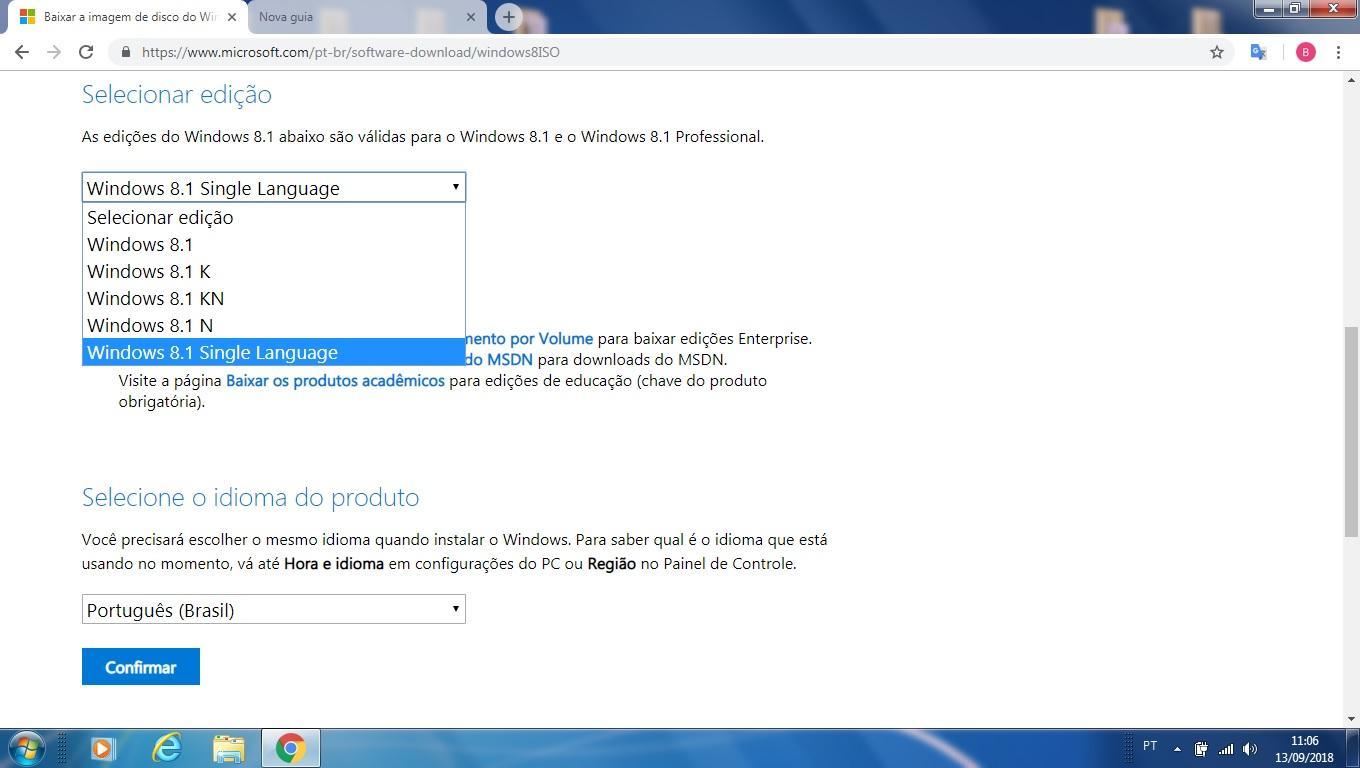The width and height of the screenshot is (1360, 768).
Task: Open the Windows Start menu orb
Action: tap(26, 748)
